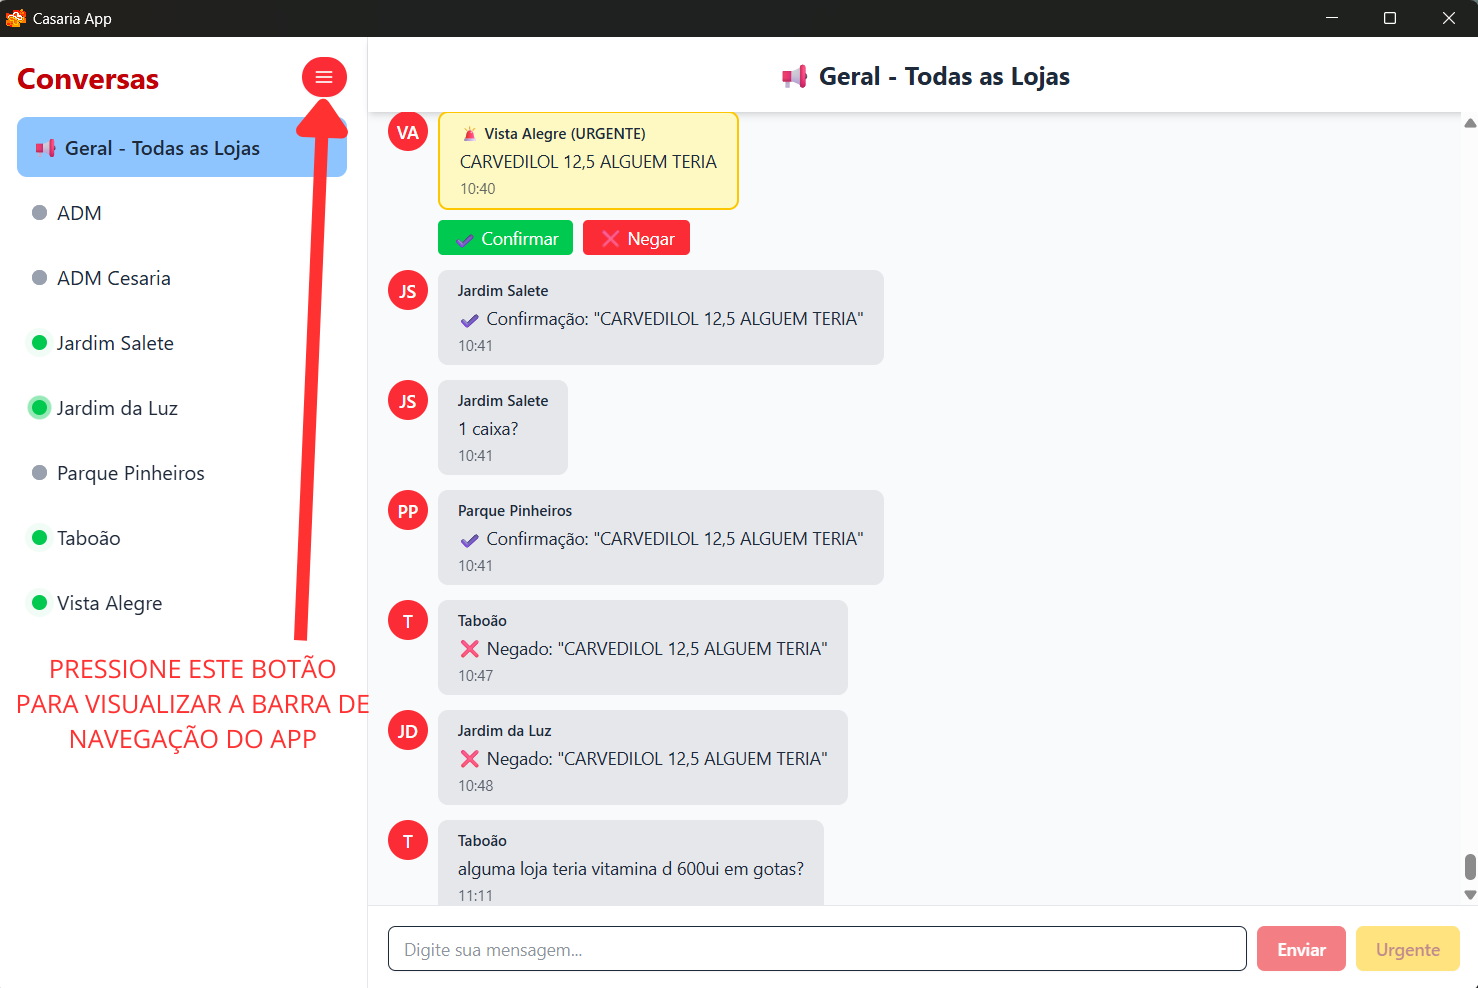
Task: Click the Casaria App fox logo
Action: click(16, 17)
